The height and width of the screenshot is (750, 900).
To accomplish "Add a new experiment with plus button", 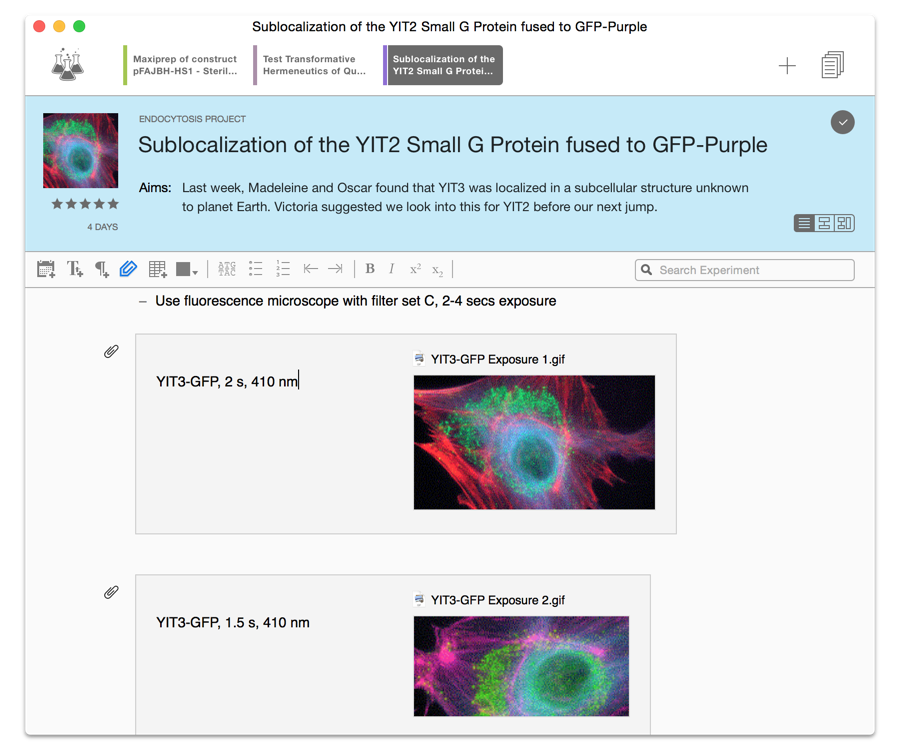I will [787, 66].
